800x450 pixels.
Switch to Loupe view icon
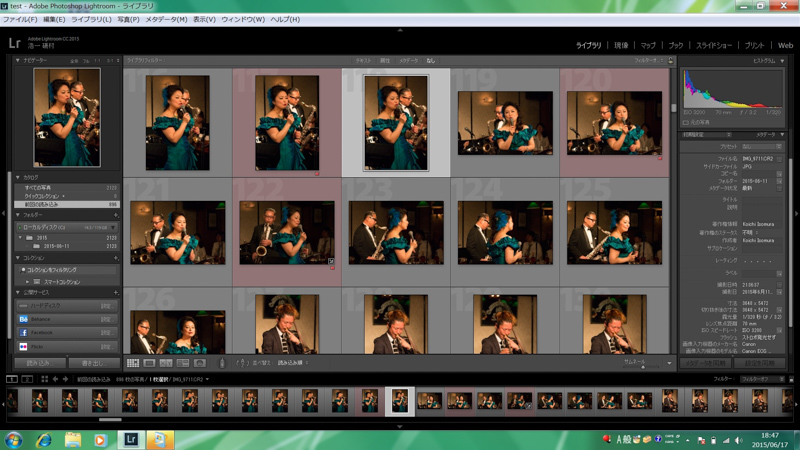click(149, 363)
